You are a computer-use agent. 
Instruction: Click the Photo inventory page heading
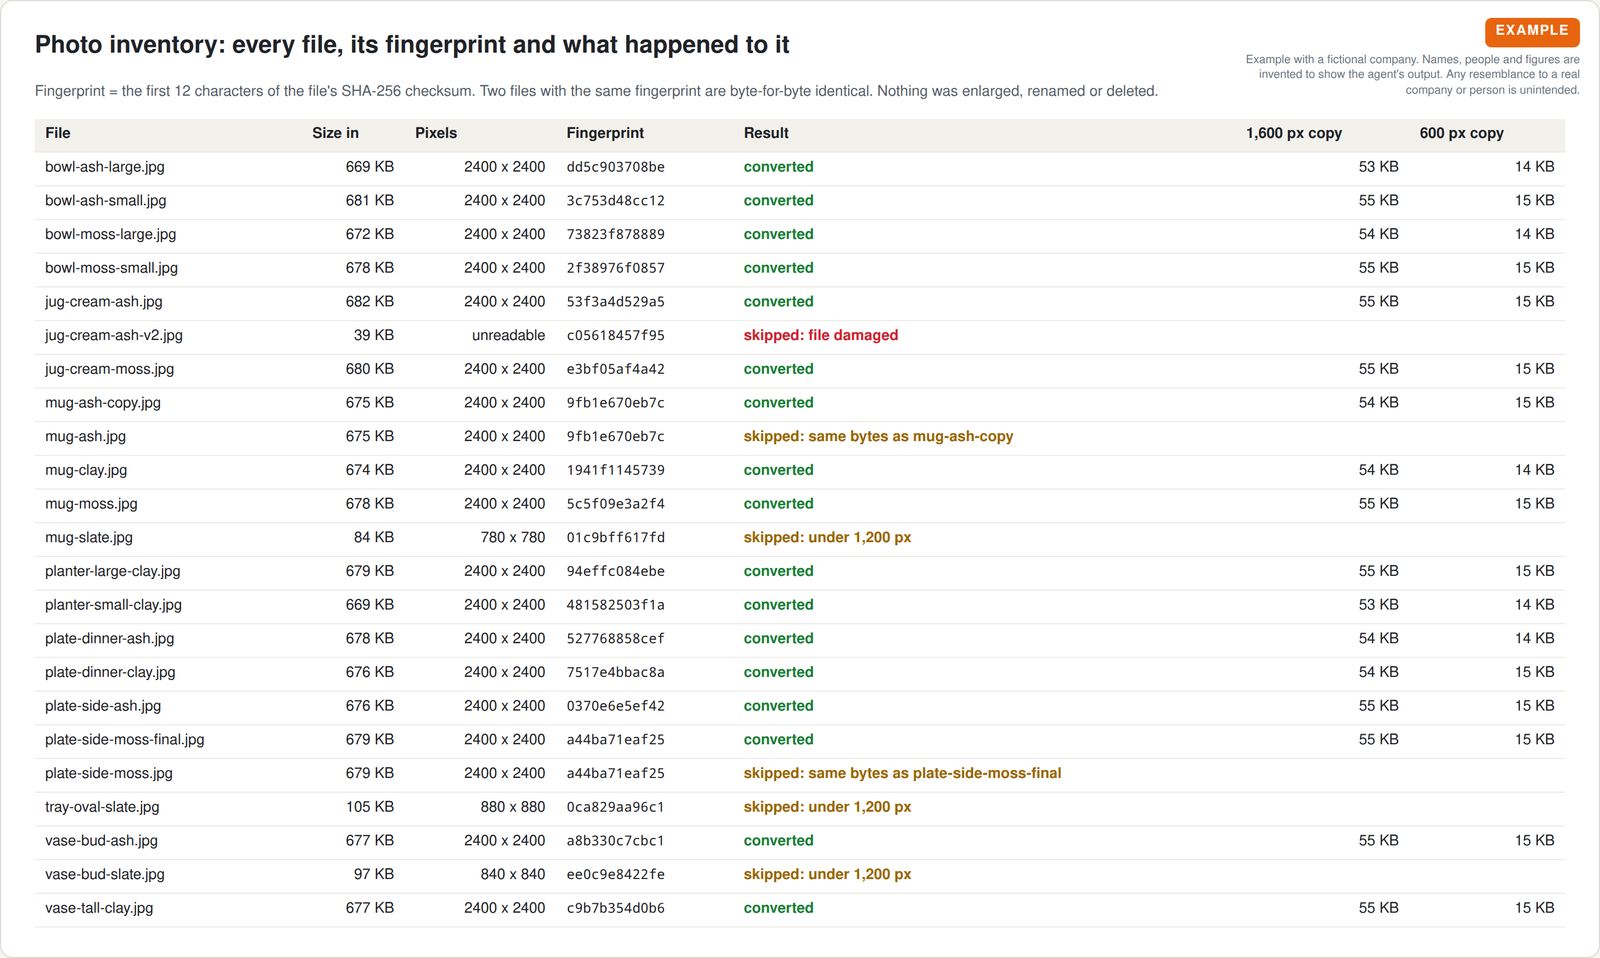(412, 45)
